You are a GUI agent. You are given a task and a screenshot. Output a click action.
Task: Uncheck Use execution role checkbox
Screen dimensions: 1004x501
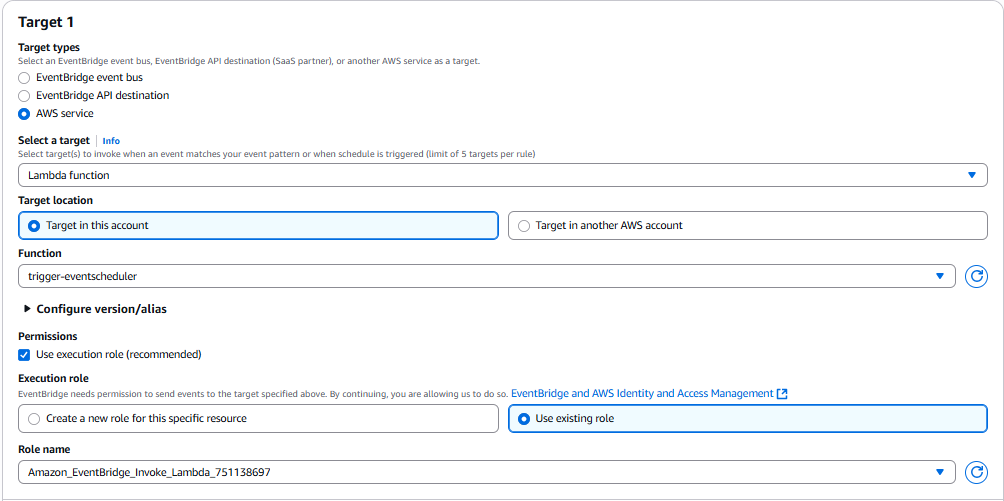coord(25,355)
